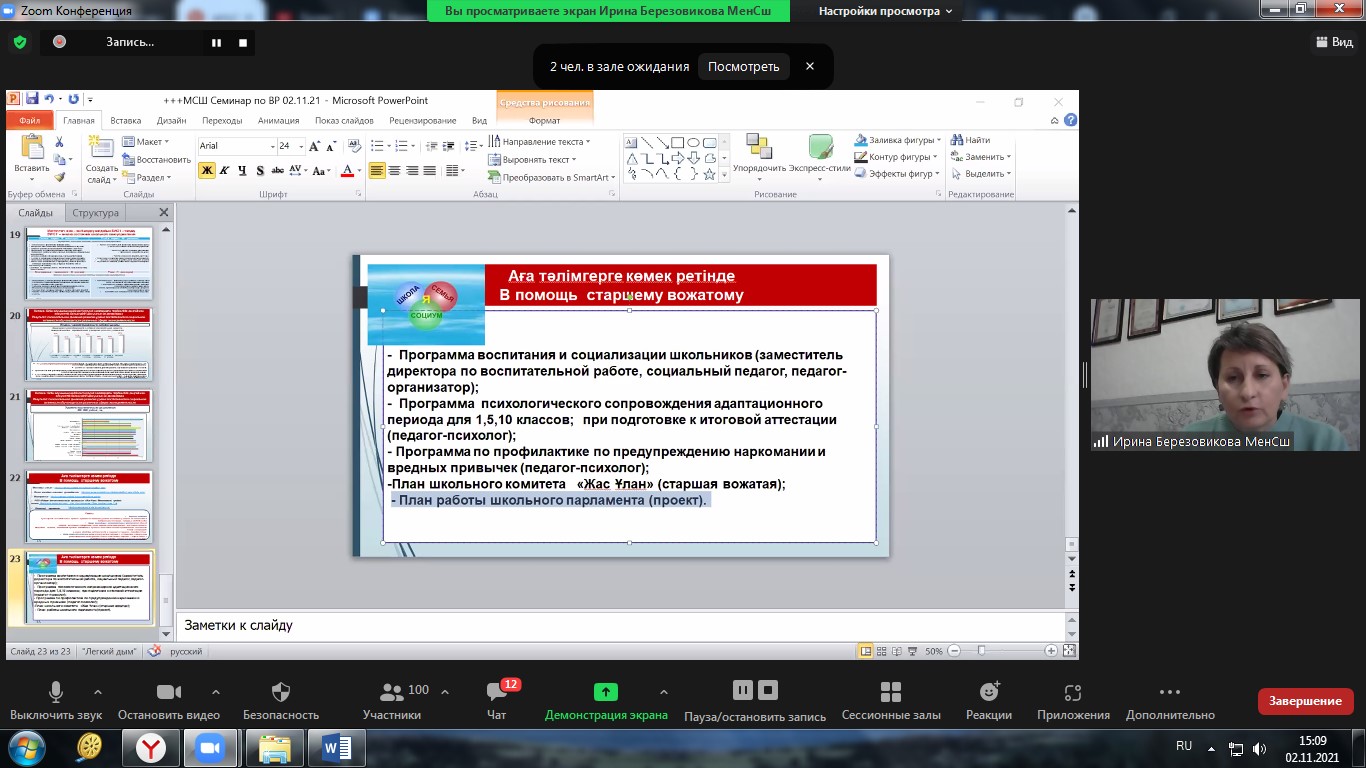The width and height of the screenshot is (1366, 768).
Task: Click the Посмотреть waiting room button
Action: point(743,67)
